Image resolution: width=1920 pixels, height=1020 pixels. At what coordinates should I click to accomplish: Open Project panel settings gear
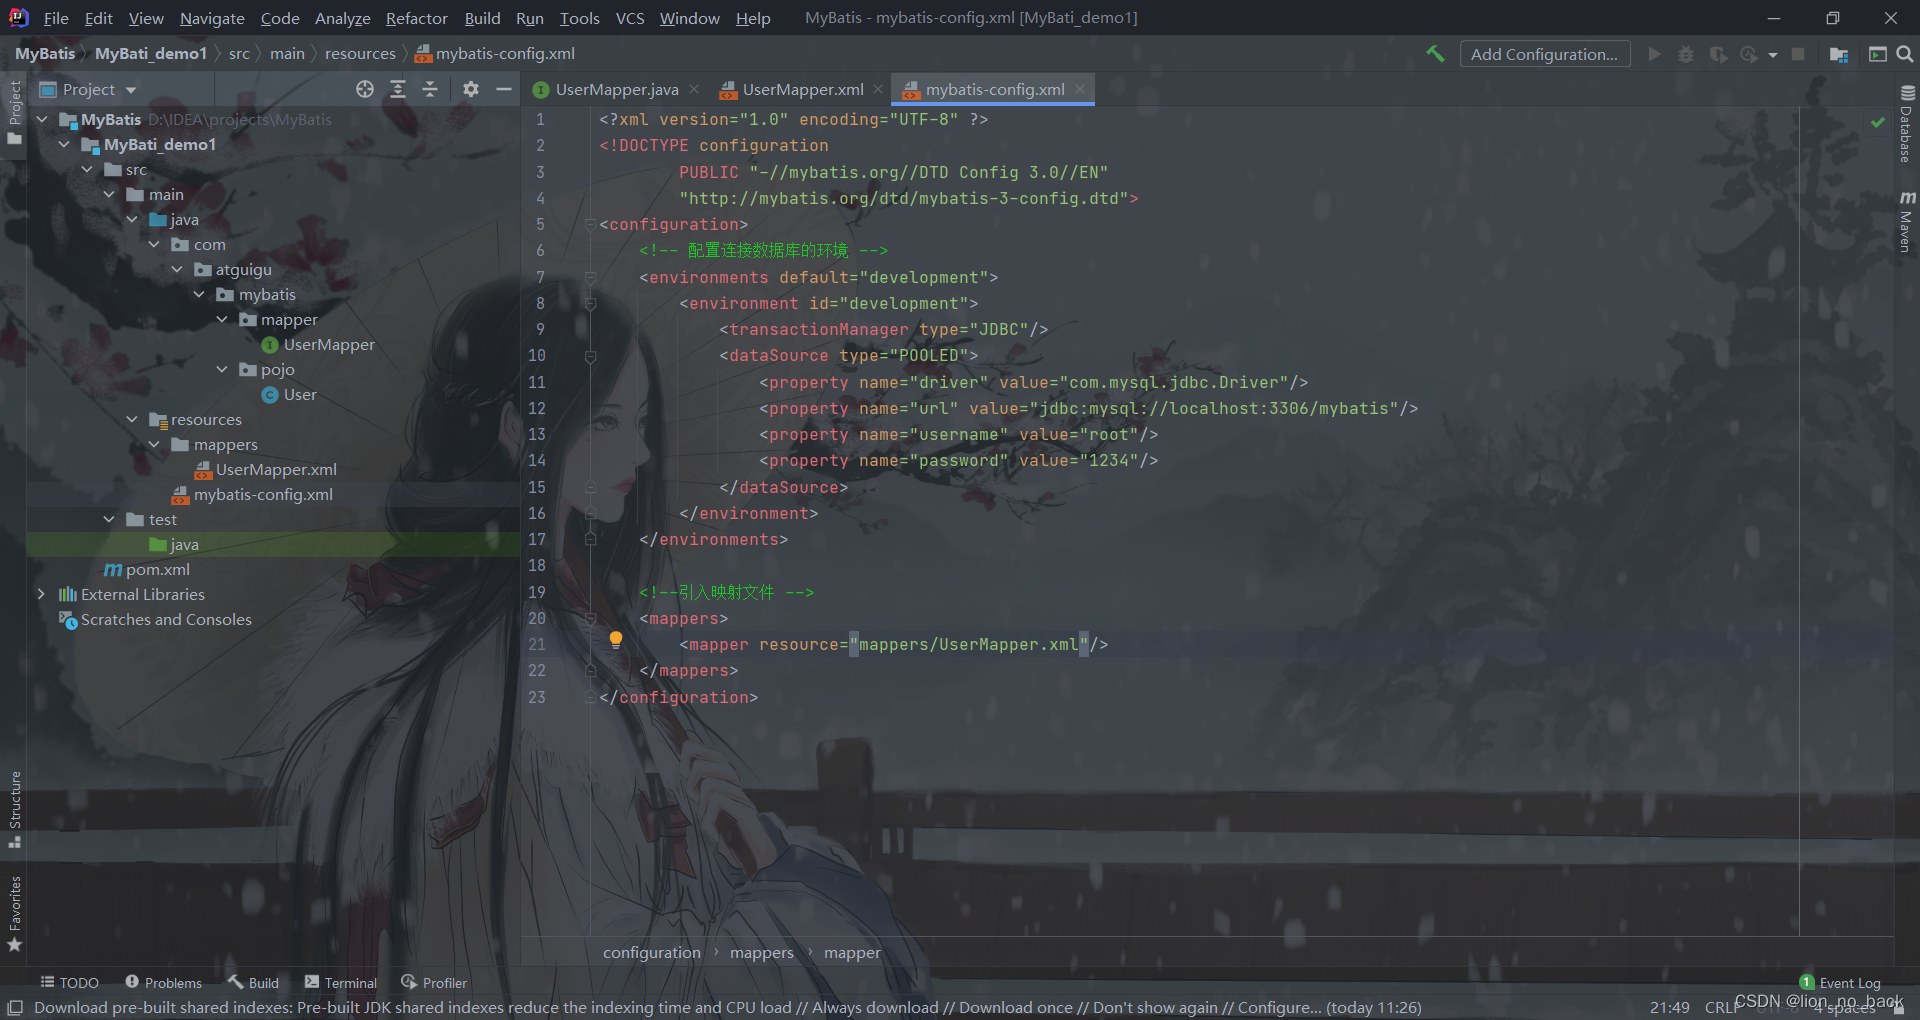click(471, 89)
